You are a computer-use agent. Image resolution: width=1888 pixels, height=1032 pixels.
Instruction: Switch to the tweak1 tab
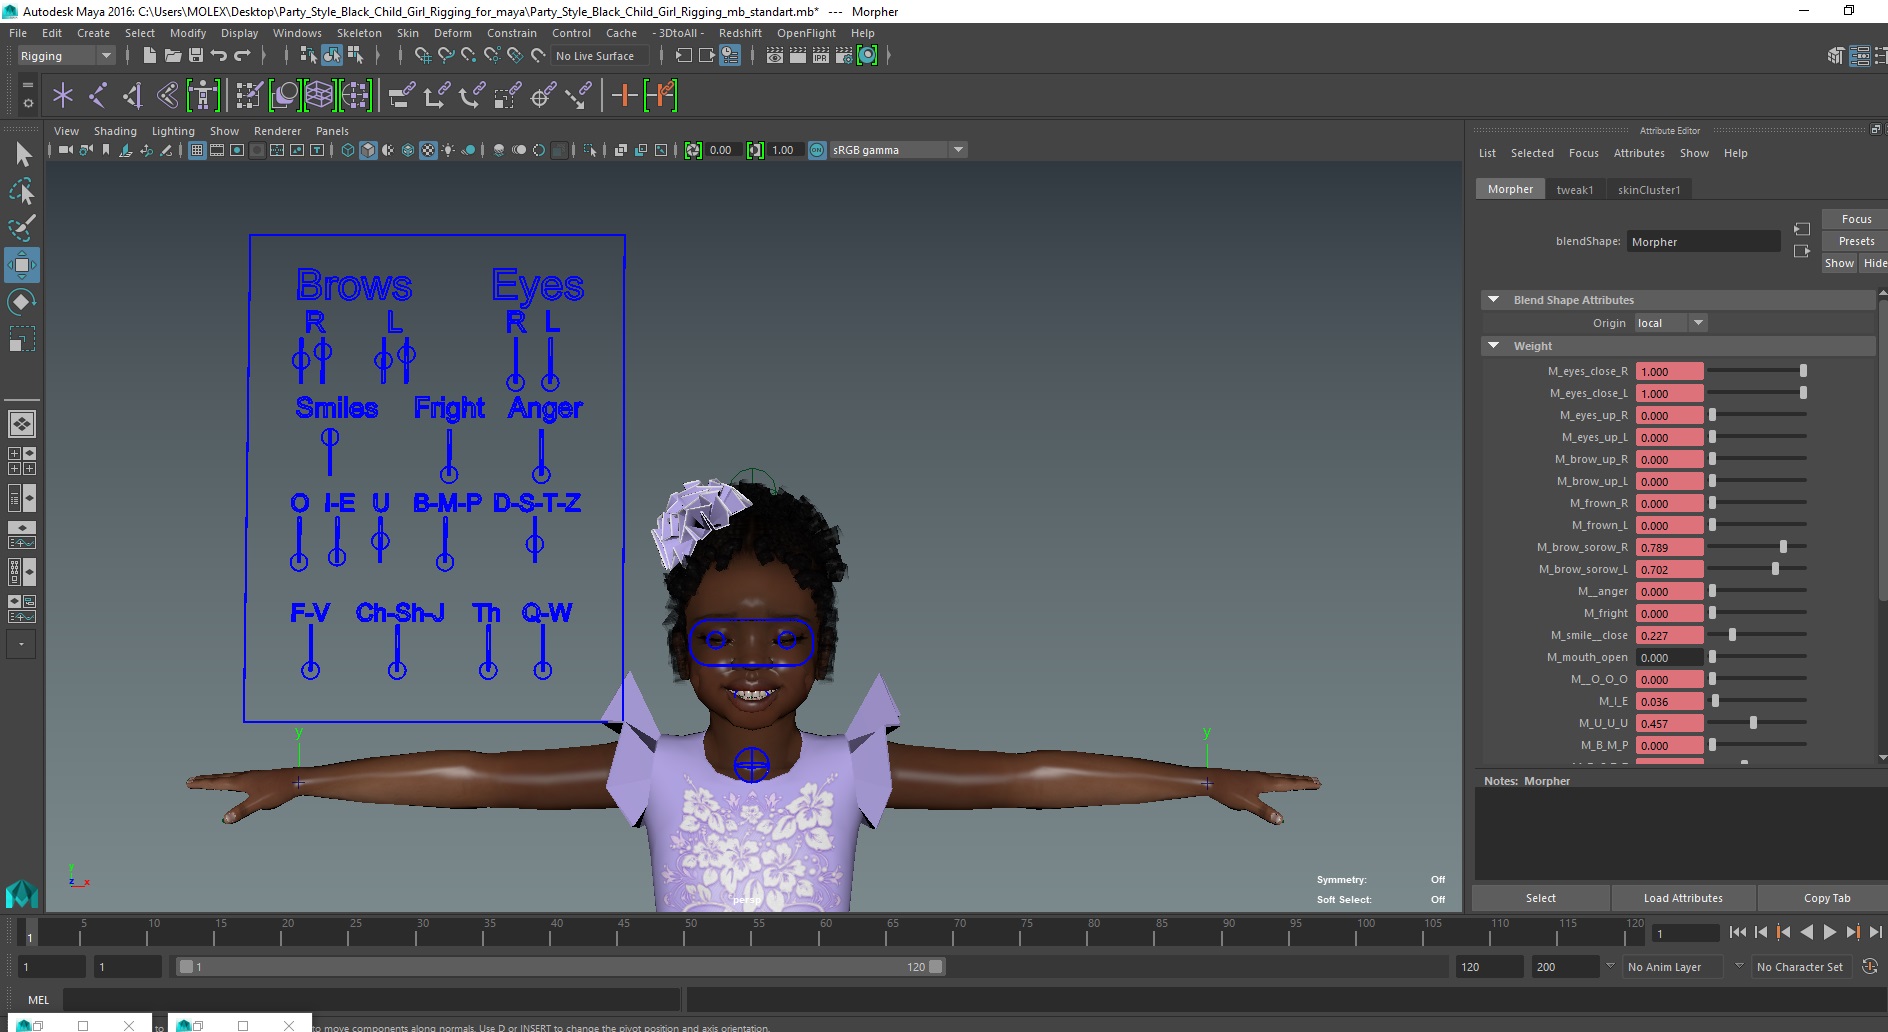tap(1575, 189)
